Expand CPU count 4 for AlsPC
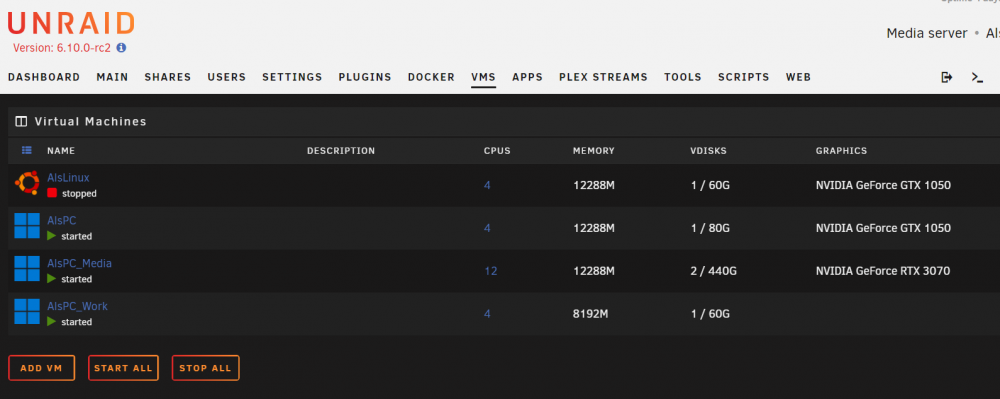Screen dimensions: 1000x399 487,228
